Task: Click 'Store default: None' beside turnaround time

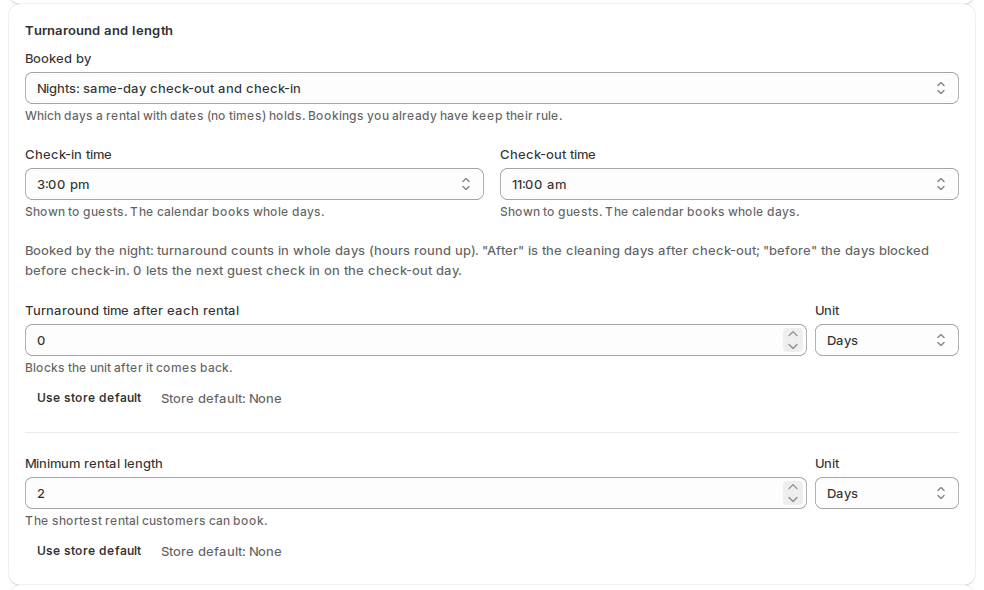Action: pos(221,399)
